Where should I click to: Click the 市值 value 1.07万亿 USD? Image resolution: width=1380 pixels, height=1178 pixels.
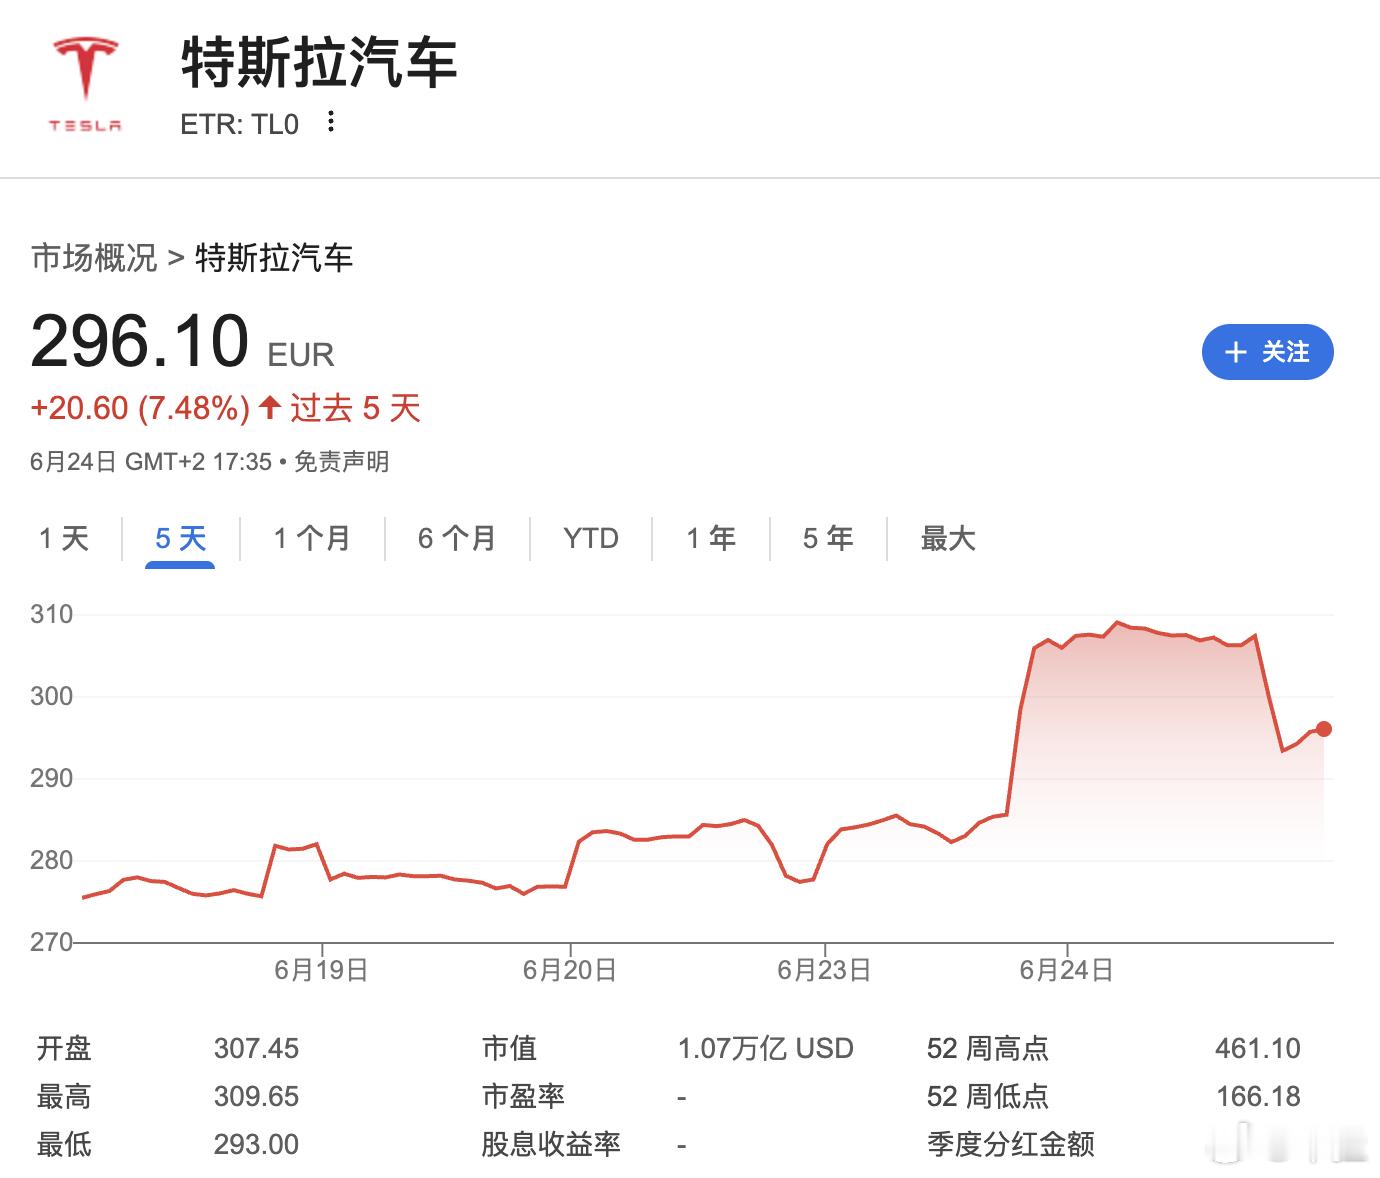coord(765,1049)
